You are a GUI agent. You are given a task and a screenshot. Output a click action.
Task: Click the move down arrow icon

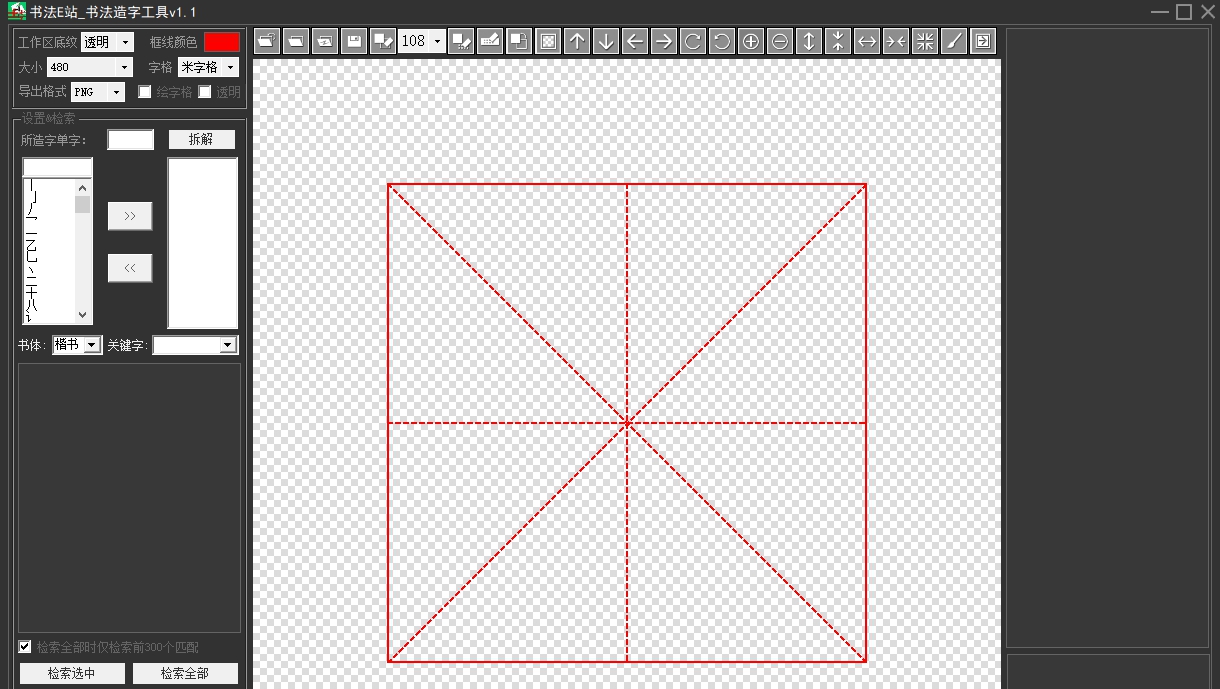click(x=606, y=41)
